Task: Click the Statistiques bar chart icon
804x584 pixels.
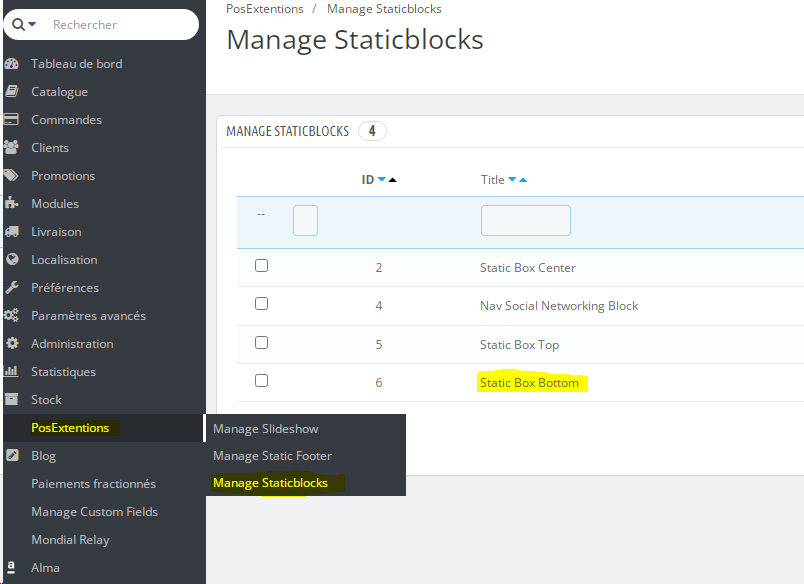Action: [x=11, y=371]
